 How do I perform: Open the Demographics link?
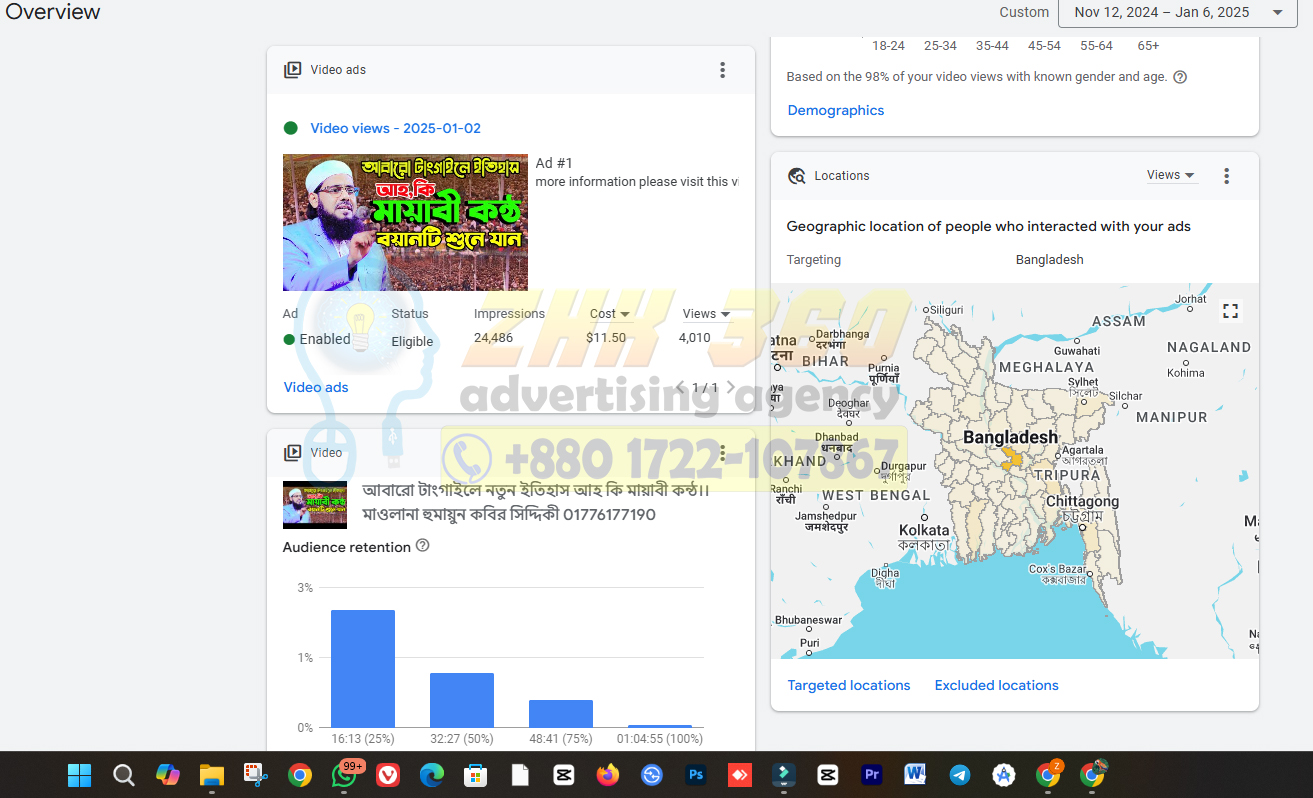point(836,110)
